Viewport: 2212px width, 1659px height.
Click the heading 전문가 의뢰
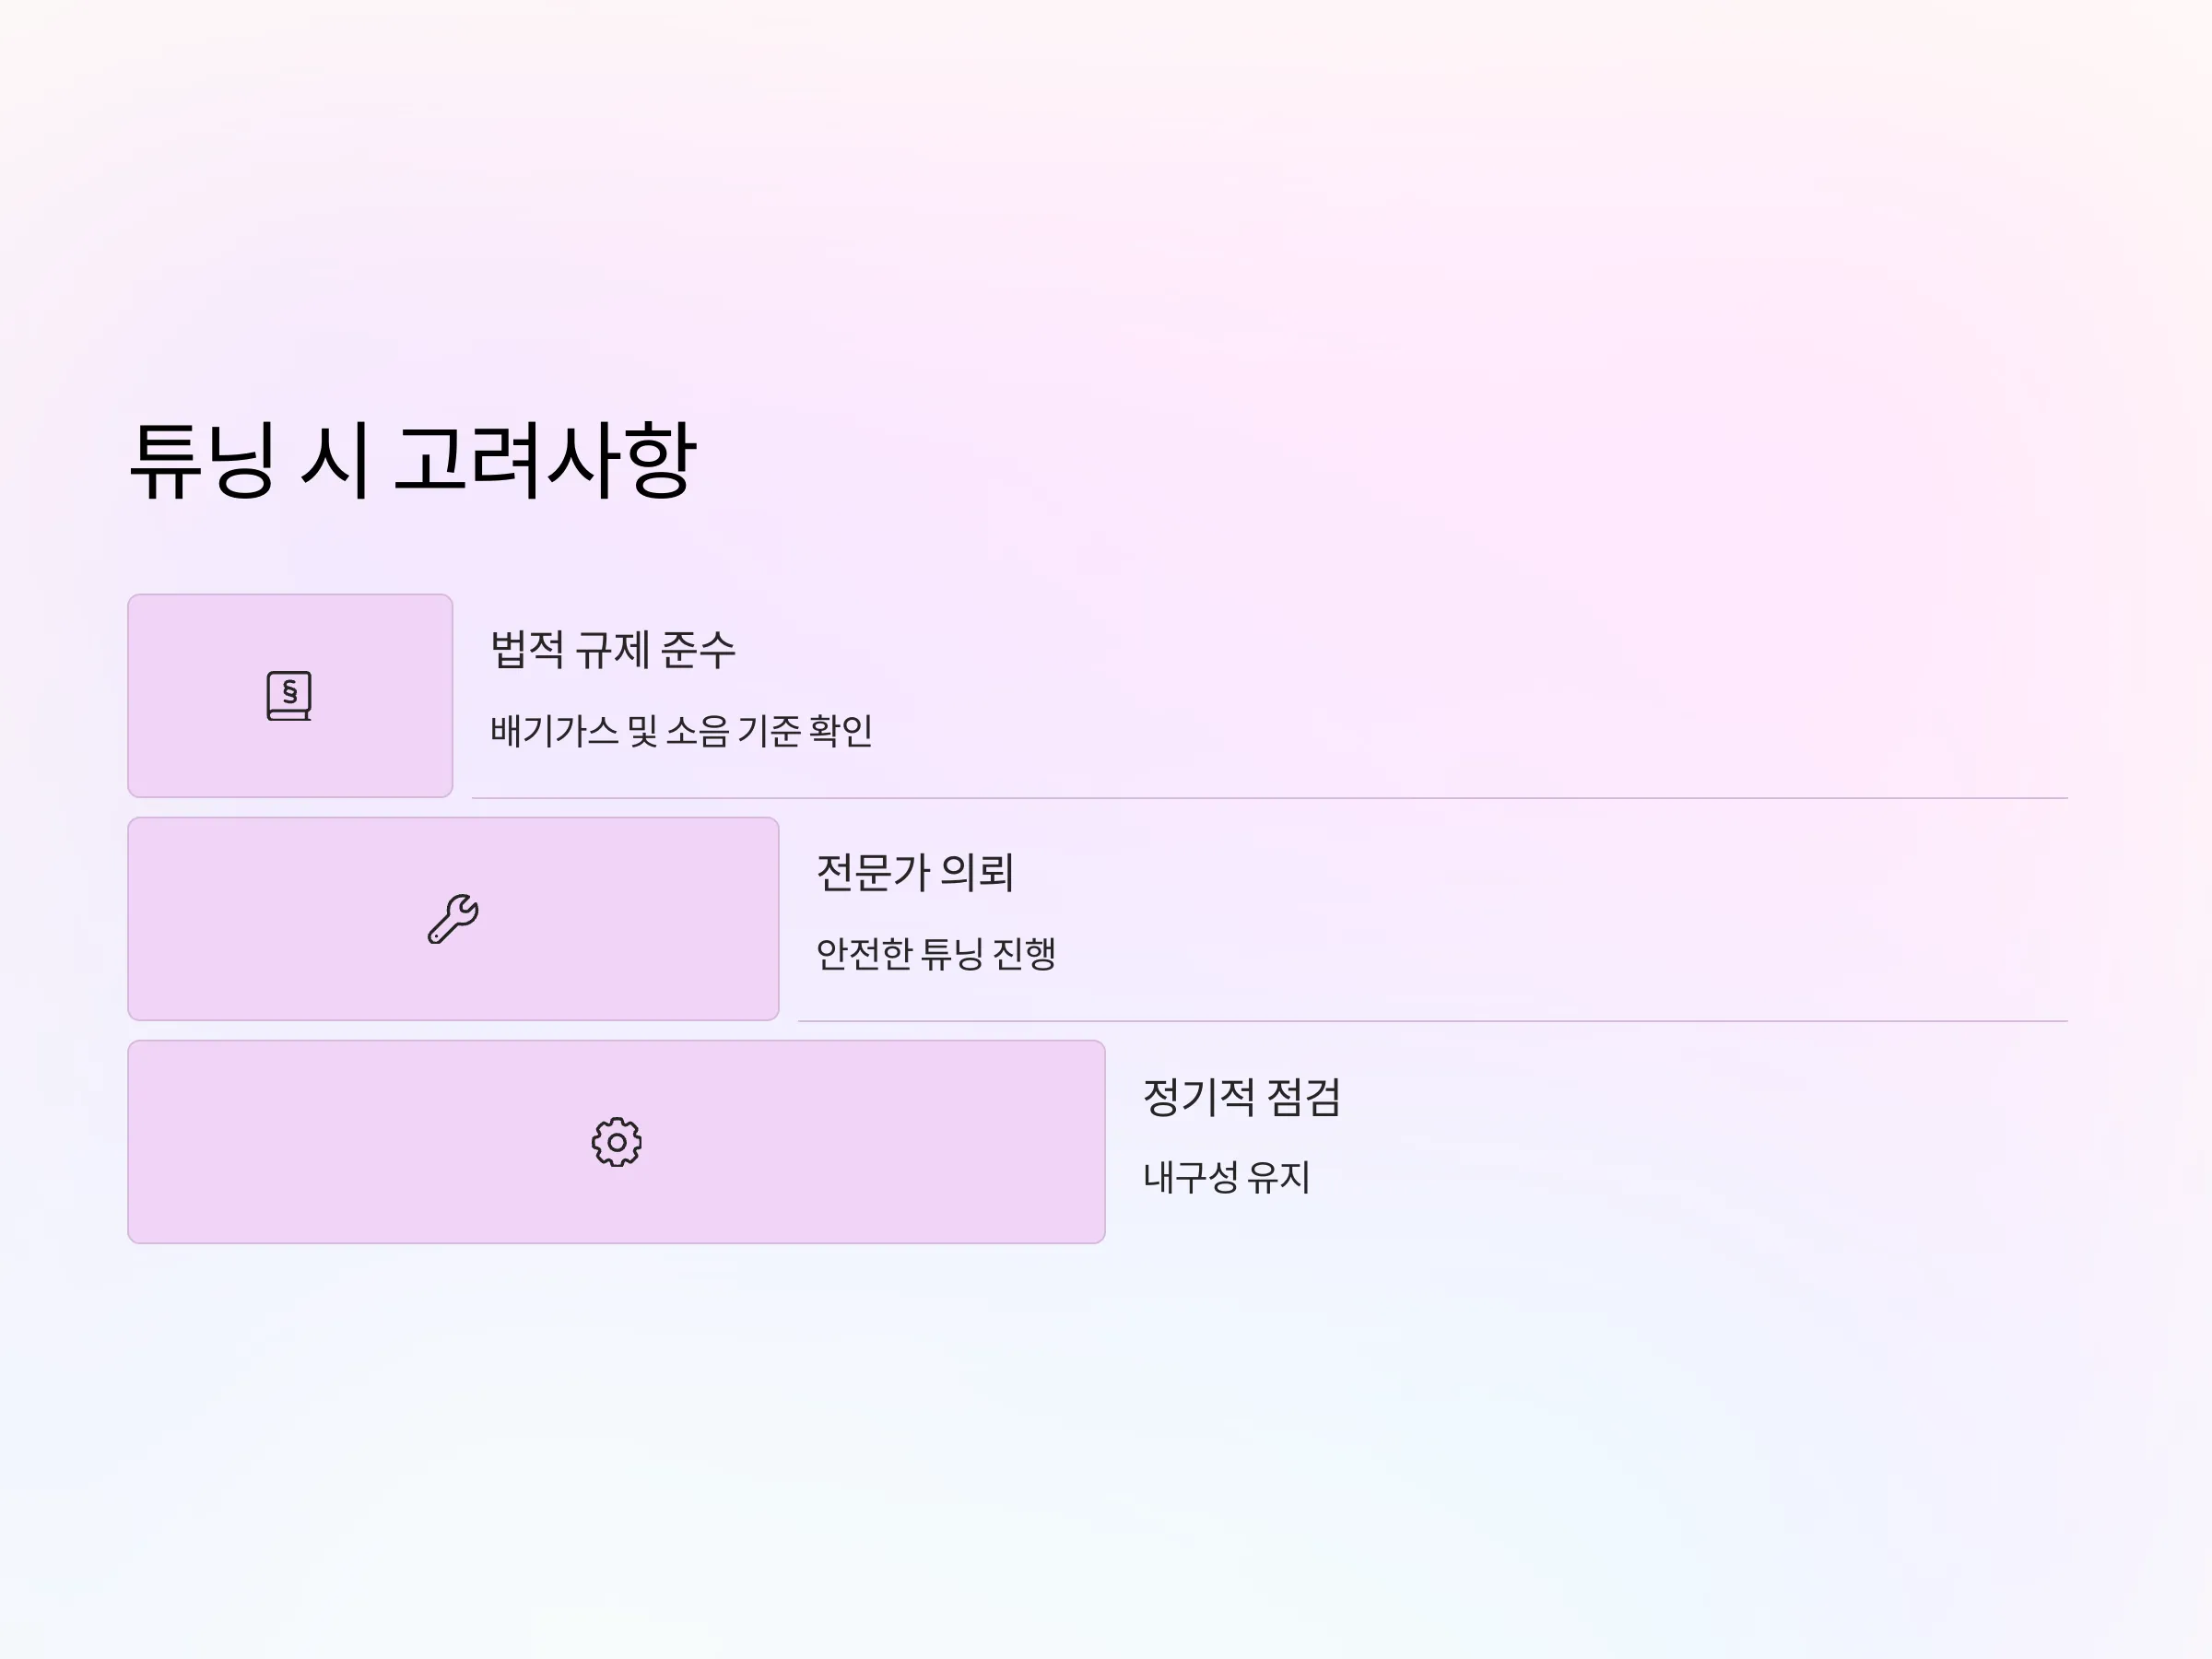[915, 873]
